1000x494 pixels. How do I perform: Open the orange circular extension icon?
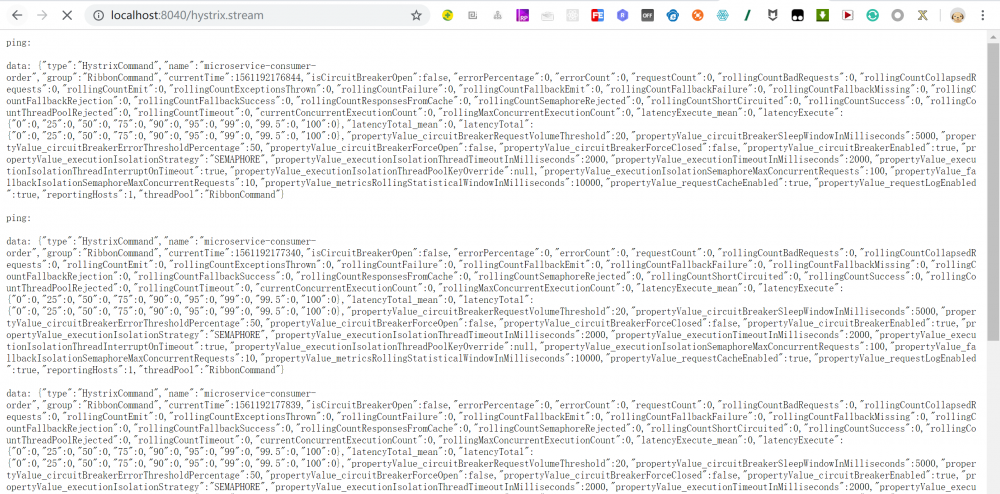(697, 15)
